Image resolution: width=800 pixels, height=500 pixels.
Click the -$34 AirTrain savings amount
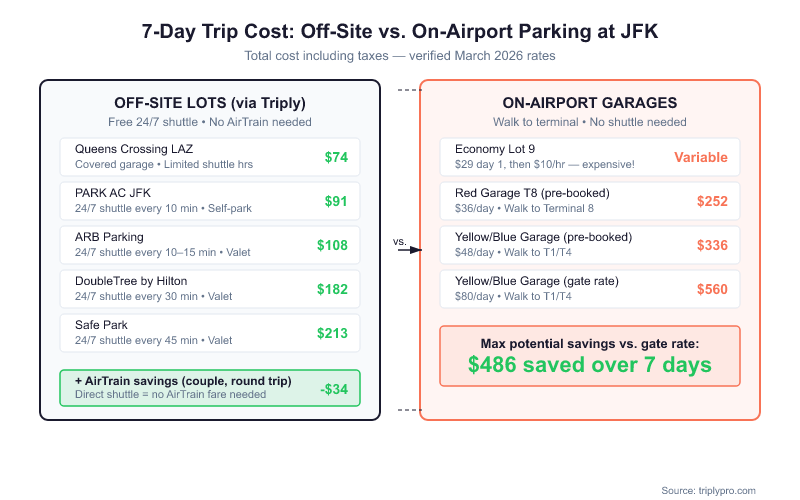click(334, 389)
